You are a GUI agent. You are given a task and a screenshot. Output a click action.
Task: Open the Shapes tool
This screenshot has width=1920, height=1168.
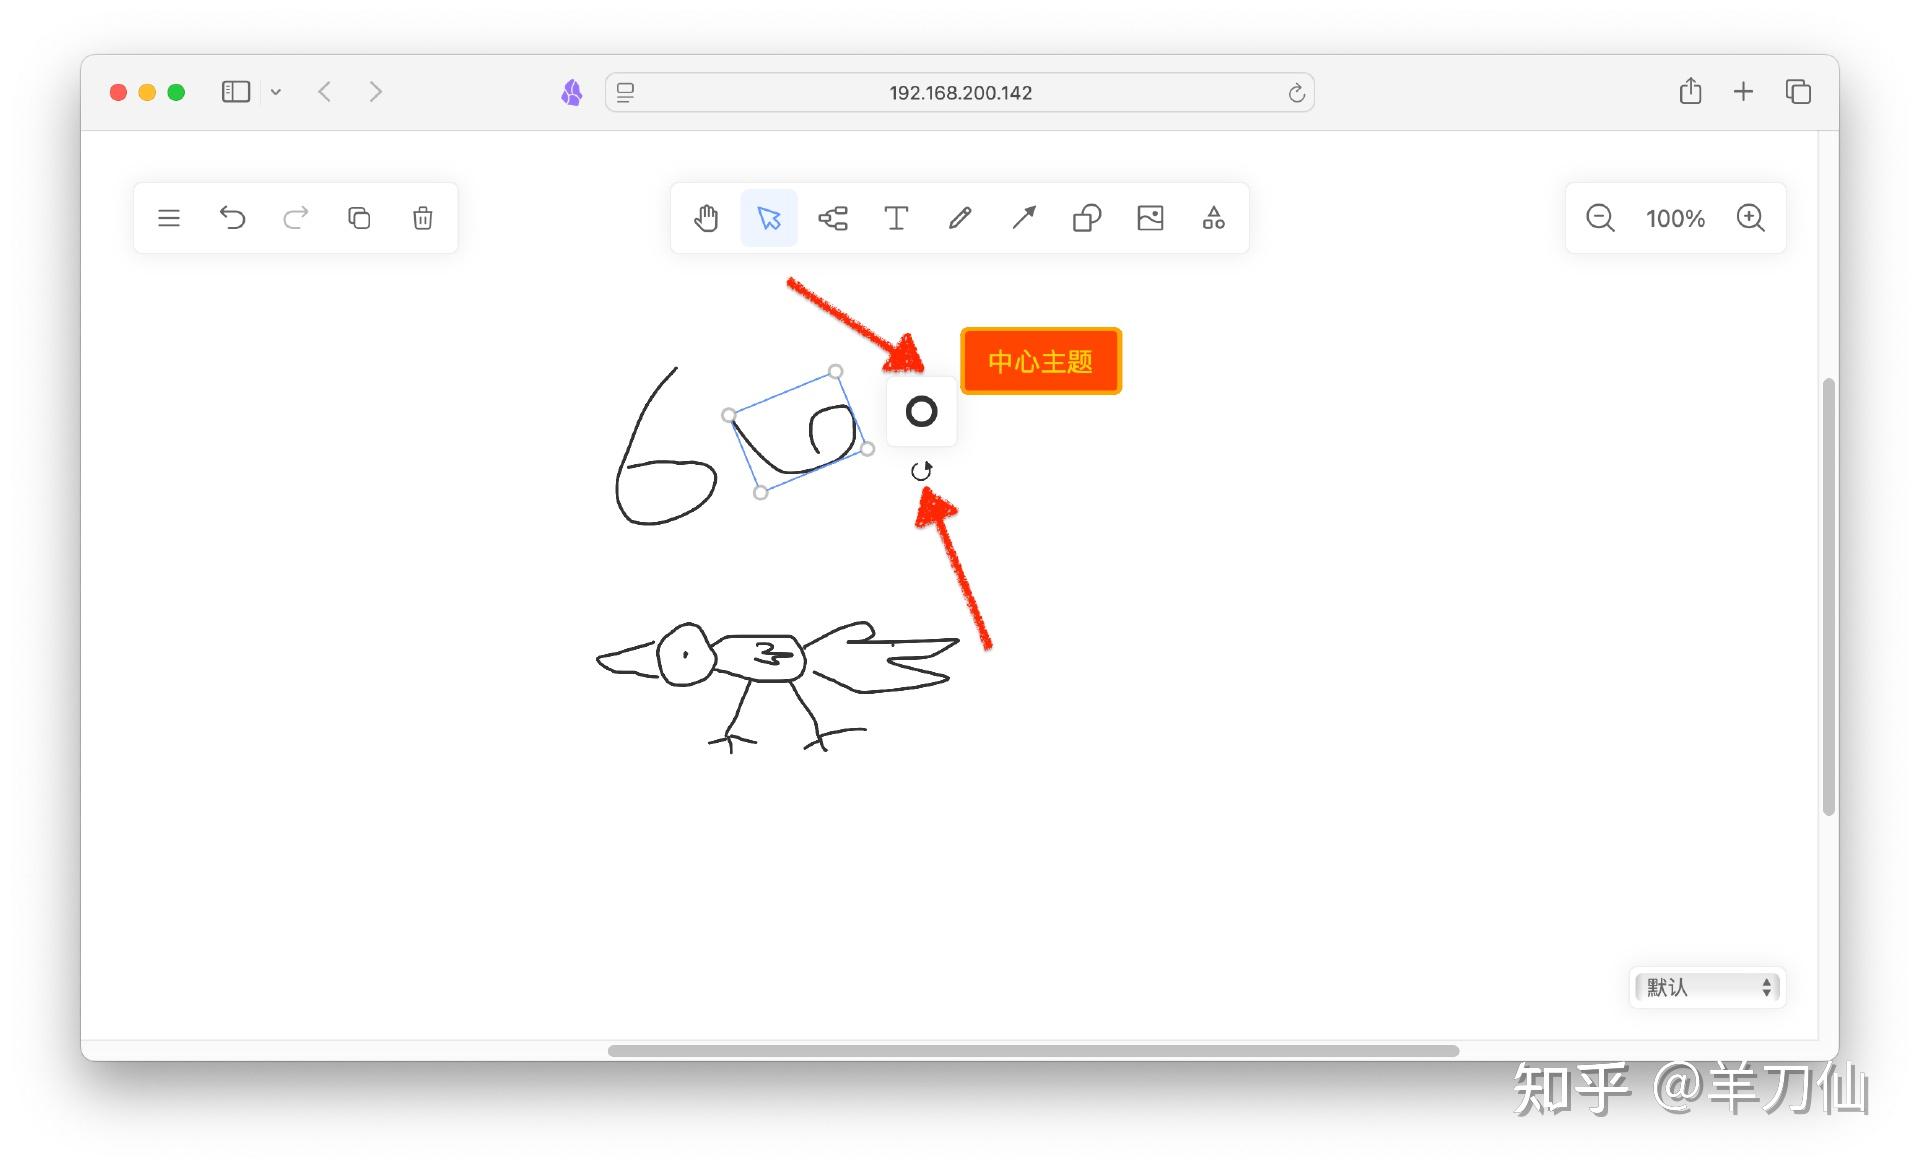[1087, 218]
